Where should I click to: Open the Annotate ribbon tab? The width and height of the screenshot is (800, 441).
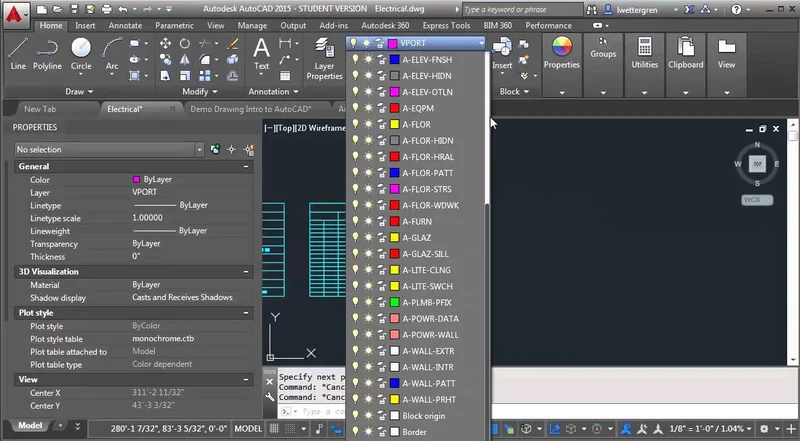(x=125, y=26)
